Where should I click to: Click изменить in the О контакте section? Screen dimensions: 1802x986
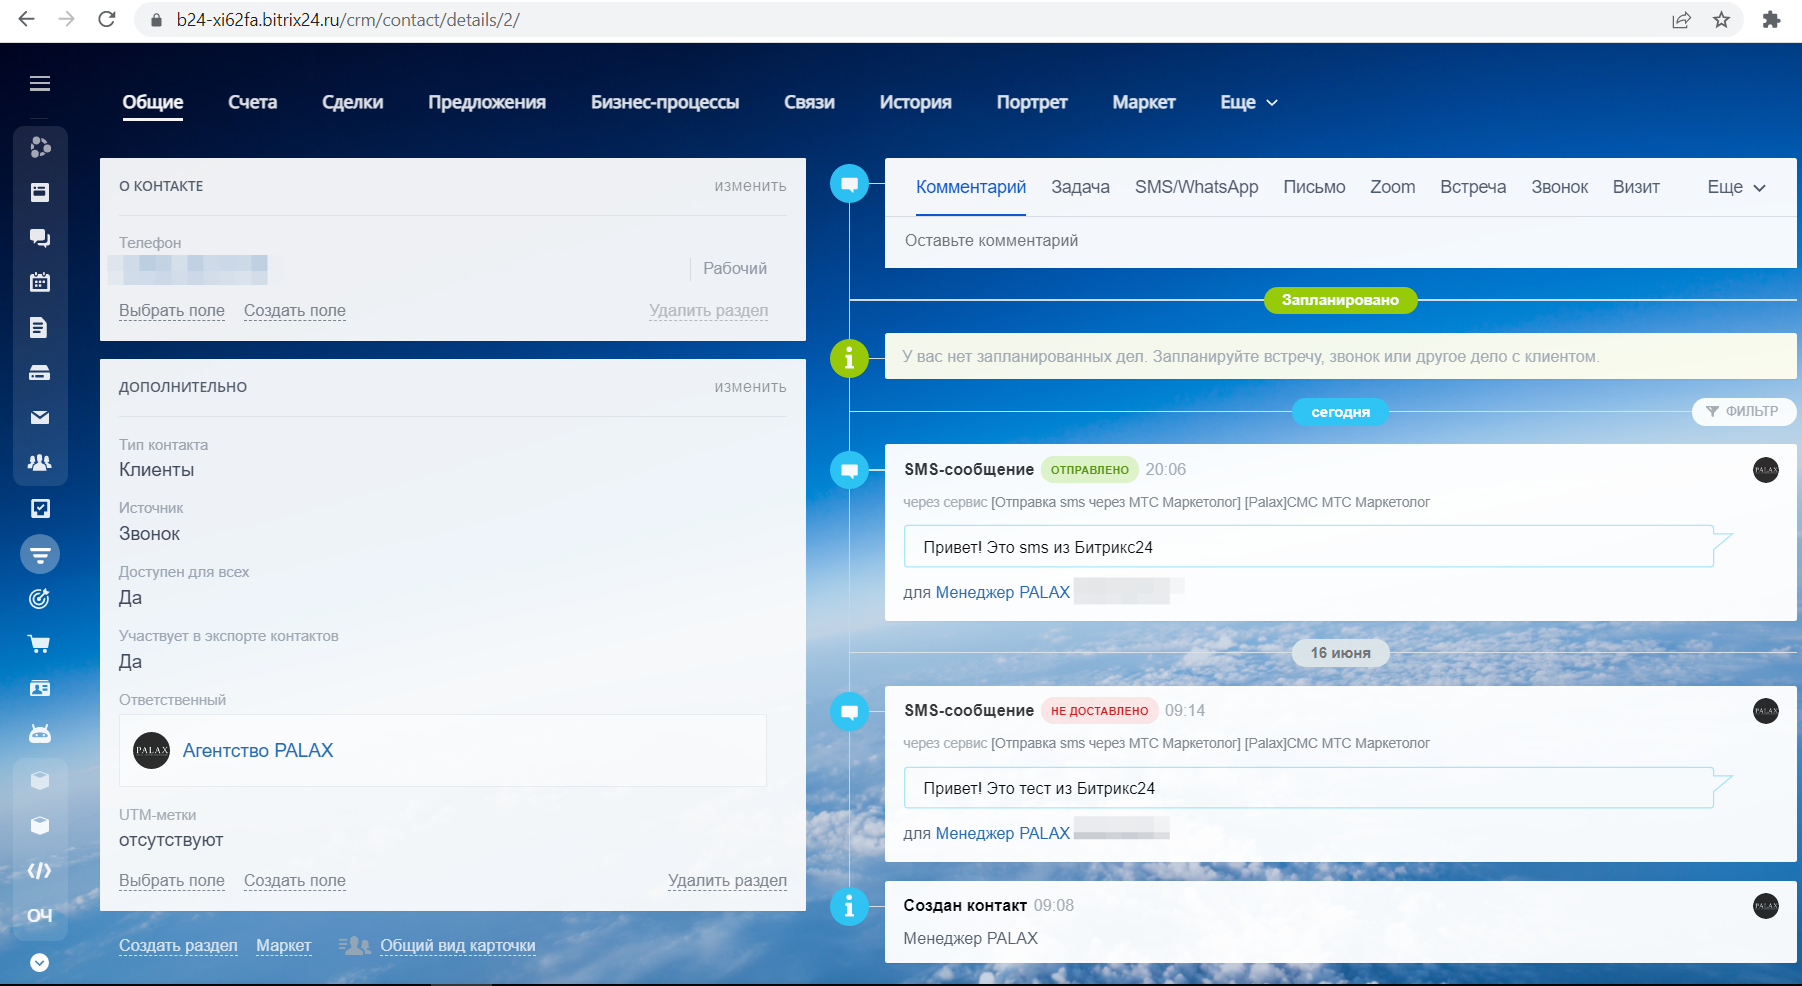click(x=750, y=186)
